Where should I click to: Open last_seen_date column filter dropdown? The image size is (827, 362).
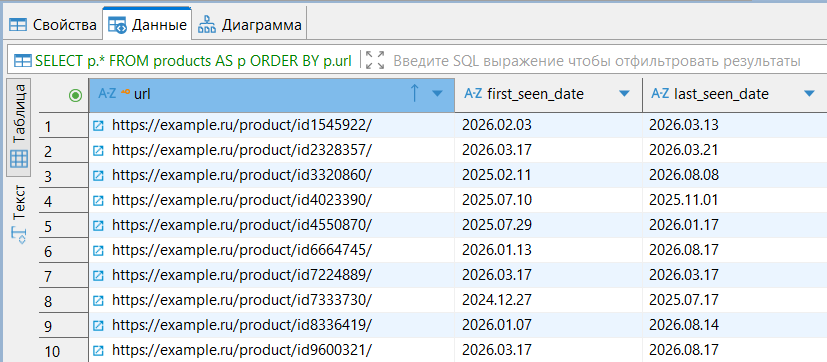pos(809,94)
